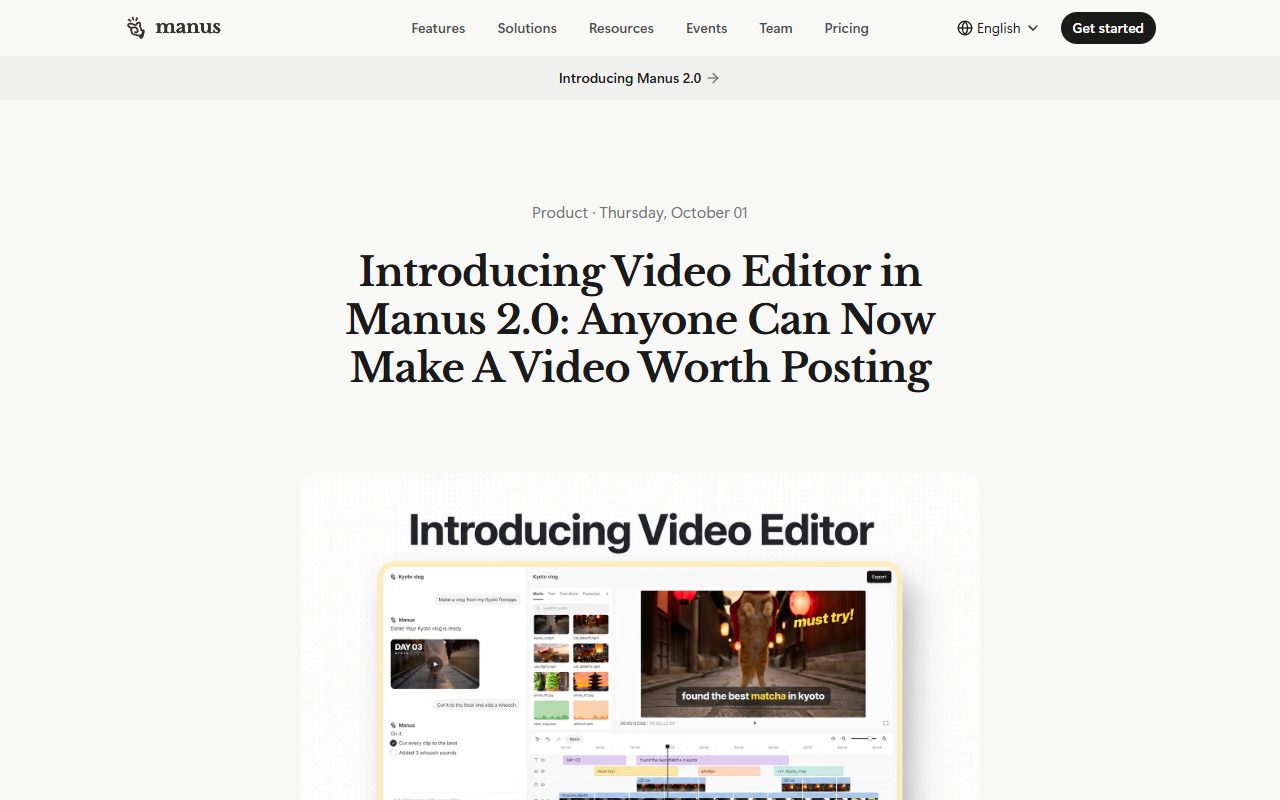Click the Introducing Video Editor hero image
Screen dimensions: 1280x800
pyautogui.click(x=640, y=636)
